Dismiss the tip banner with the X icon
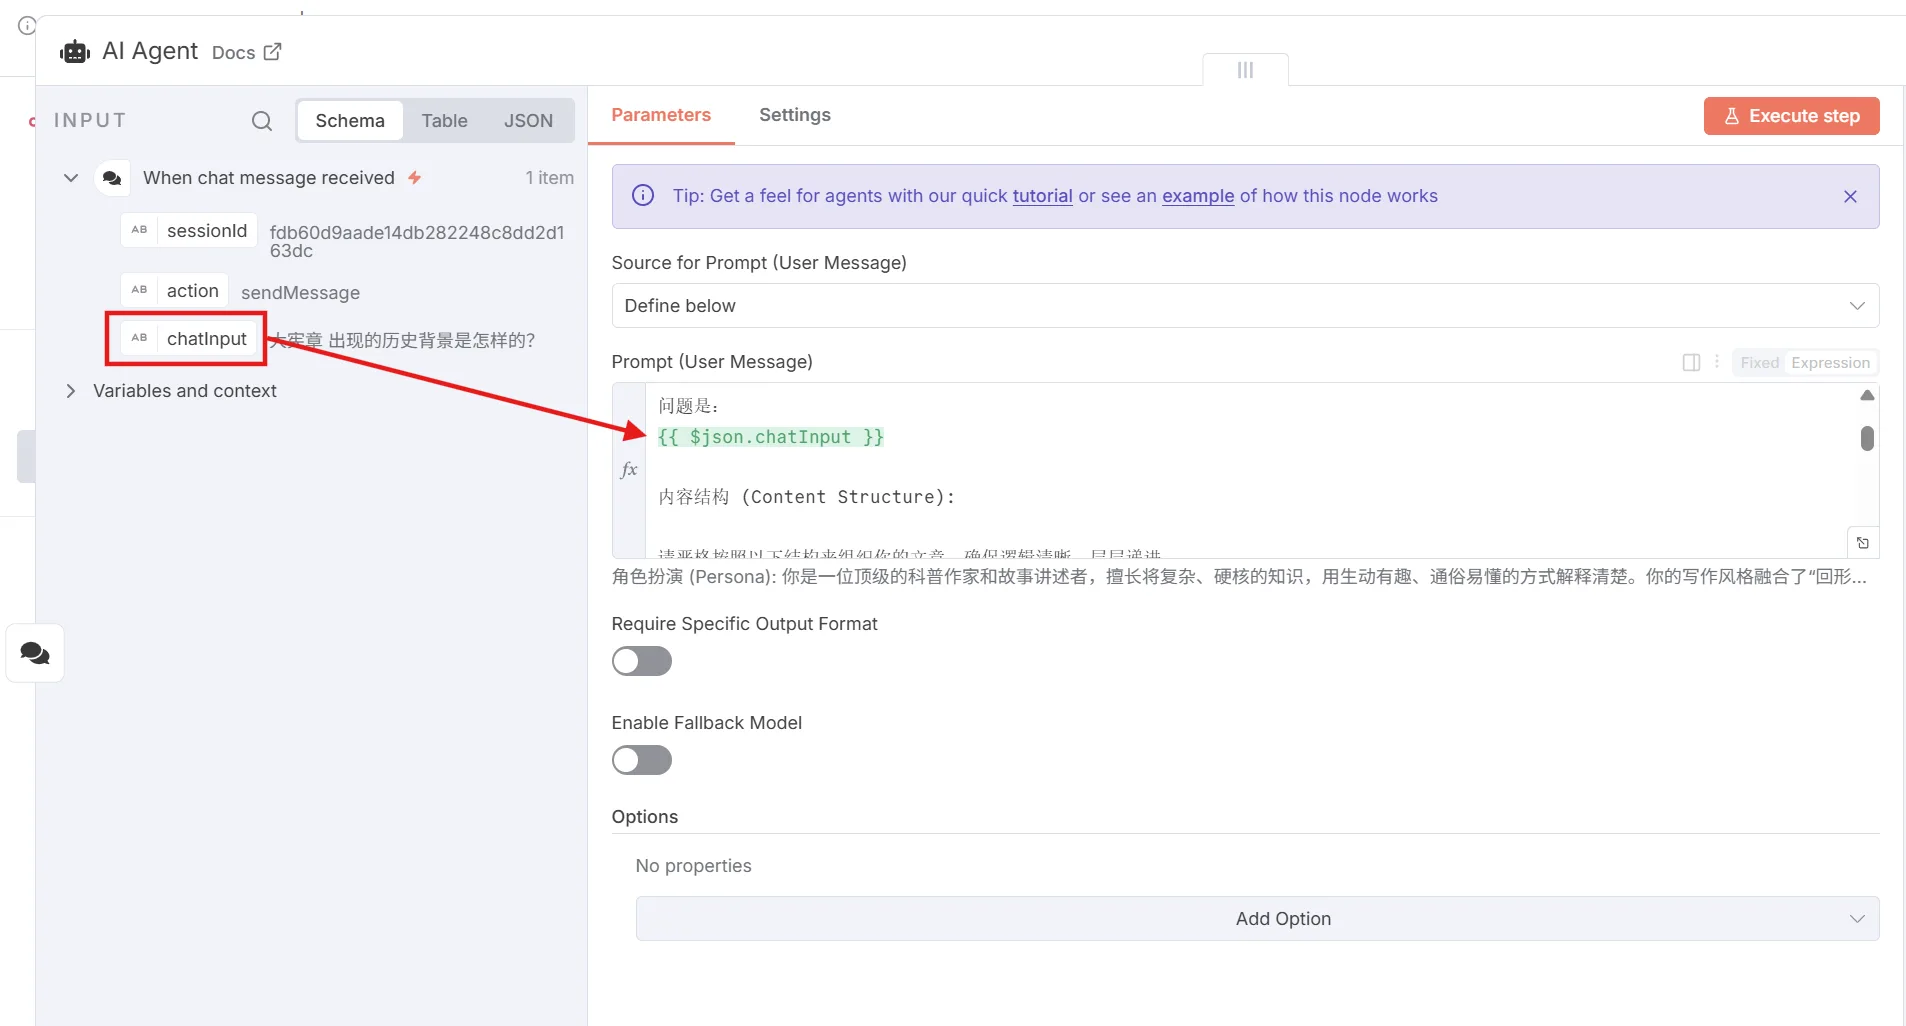The width and height of the screenshot is (1906, 1026). pyautogui.click(x=1850, y=197)
